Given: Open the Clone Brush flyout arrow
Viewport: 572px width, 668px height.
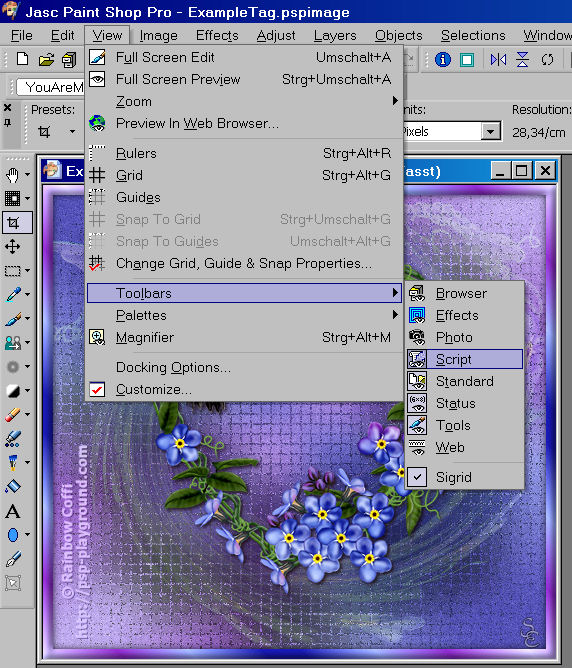Looking at the screenshot, I should click(28, 343).
